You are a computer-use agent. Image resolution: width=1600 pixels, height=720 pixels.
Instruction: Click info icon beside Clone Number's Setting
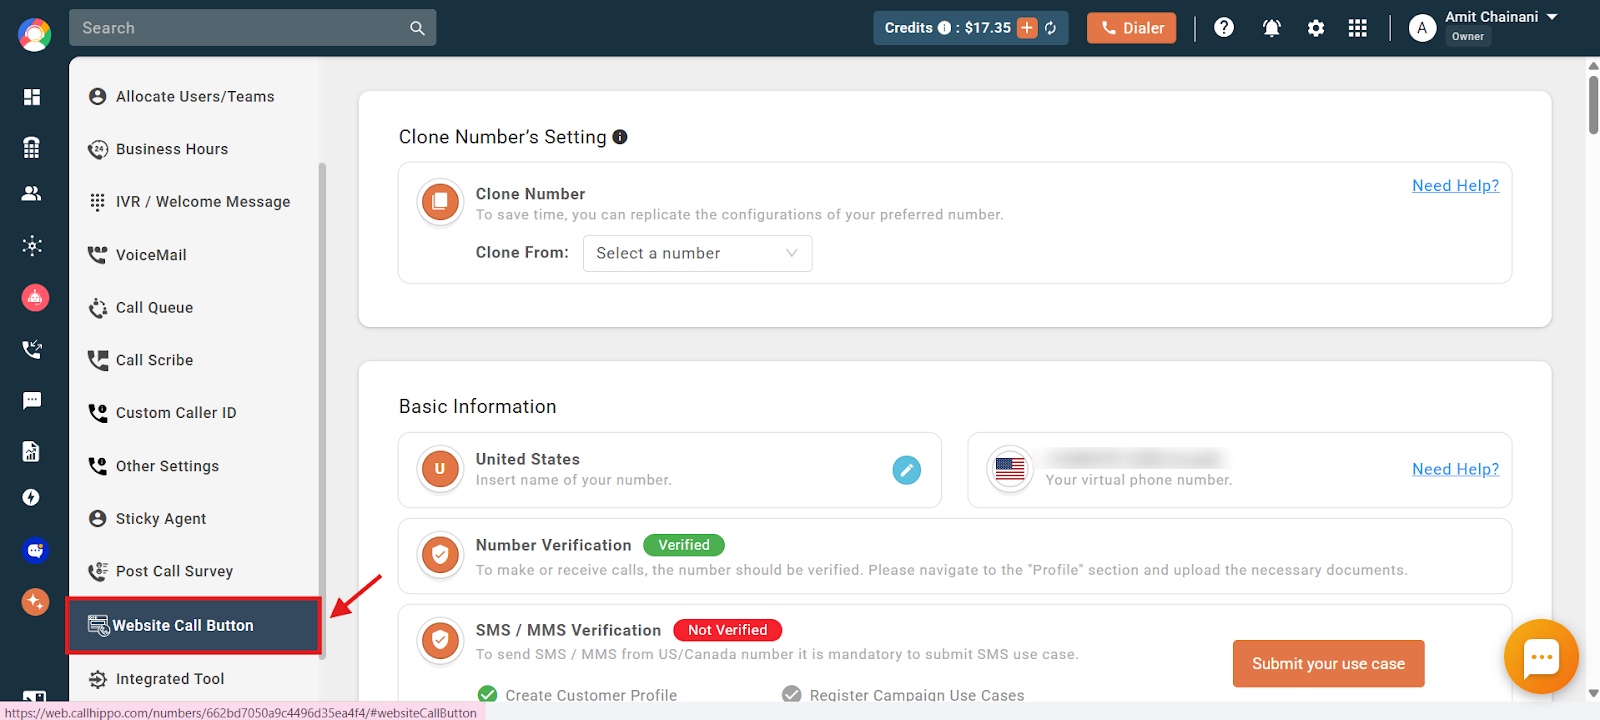(x=620, y=137)
